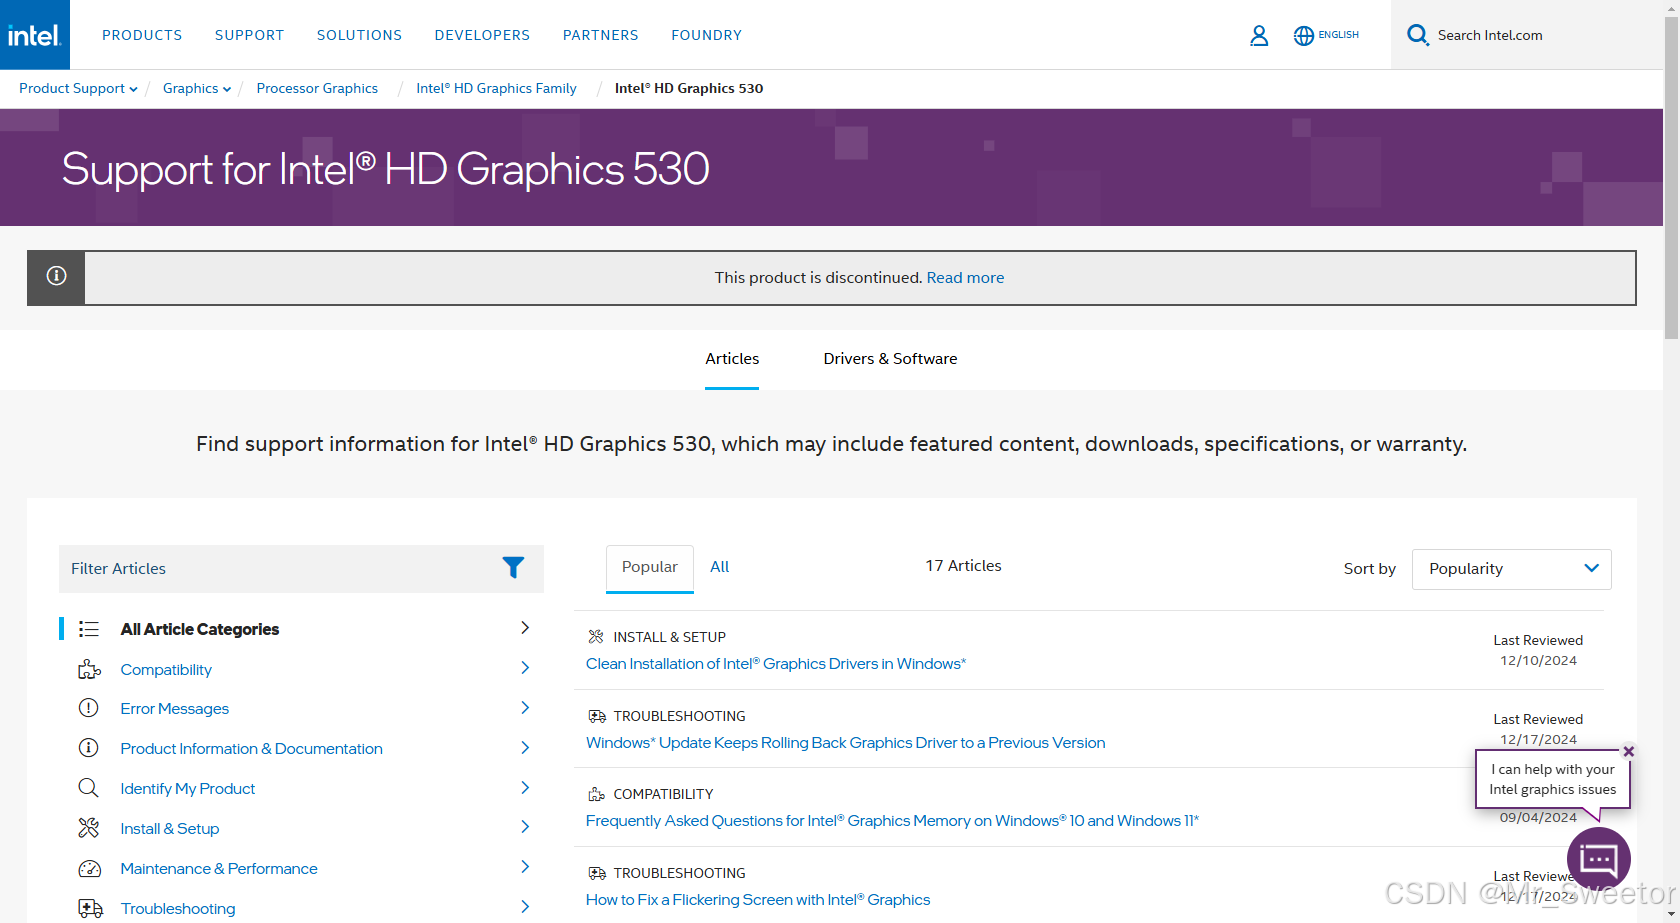
Task: Switch to the Drivers & Software tab
Action: [x=890, y=359]
